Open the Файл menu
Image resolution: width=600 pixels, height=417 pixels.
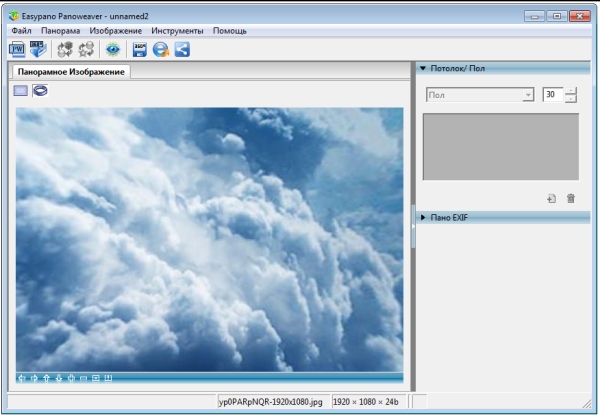point(21,31)
